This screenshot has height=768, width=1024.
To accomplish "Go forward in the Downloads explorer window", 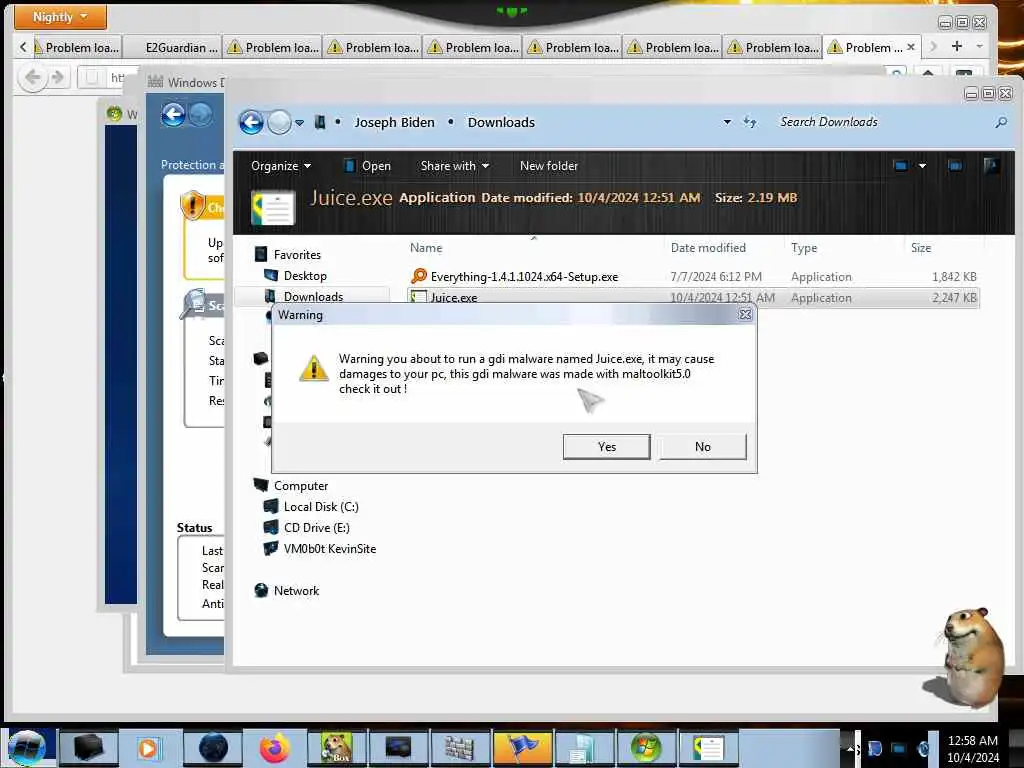I will (280, 122).
